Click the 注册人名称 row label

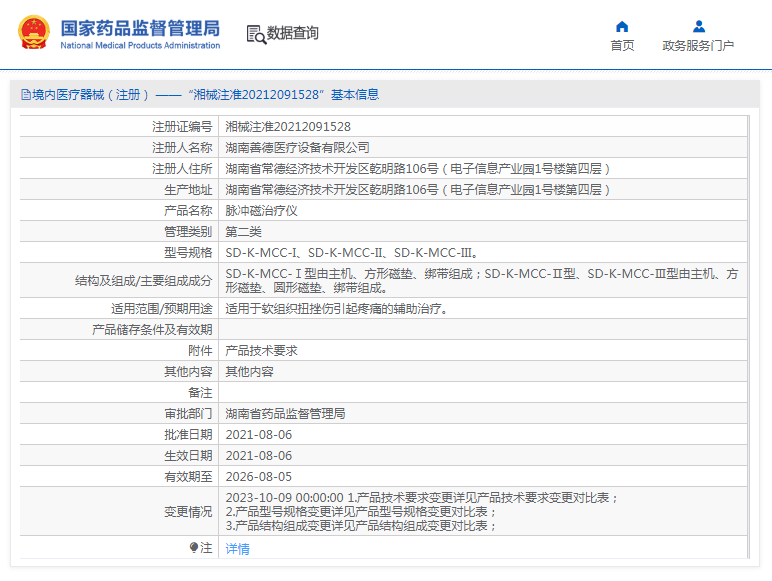[182, 148]
